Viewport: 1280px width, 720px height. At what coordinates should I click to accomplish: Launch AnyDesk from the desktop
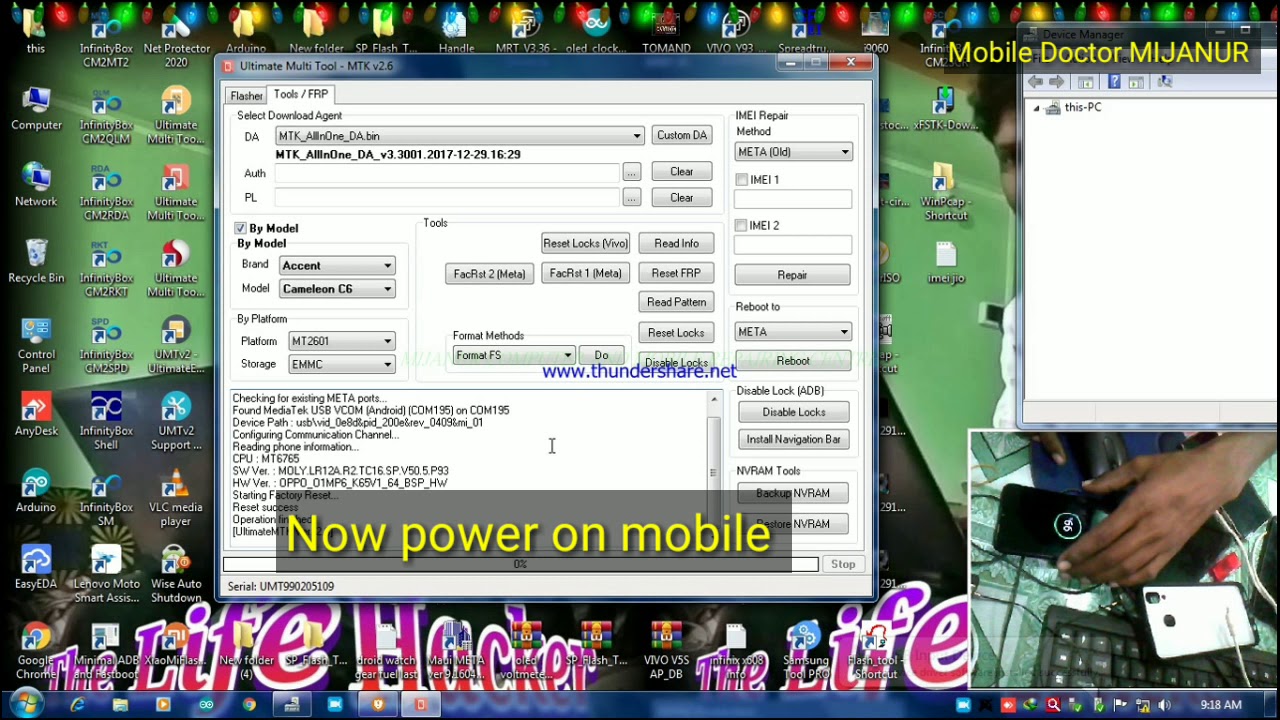click(36, 414)
